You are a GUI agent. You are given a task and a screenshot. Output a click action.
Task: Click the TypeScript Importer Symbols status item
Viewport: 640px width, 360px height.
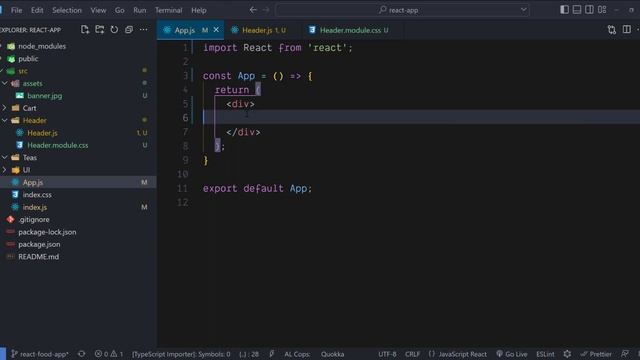(181, 354)
